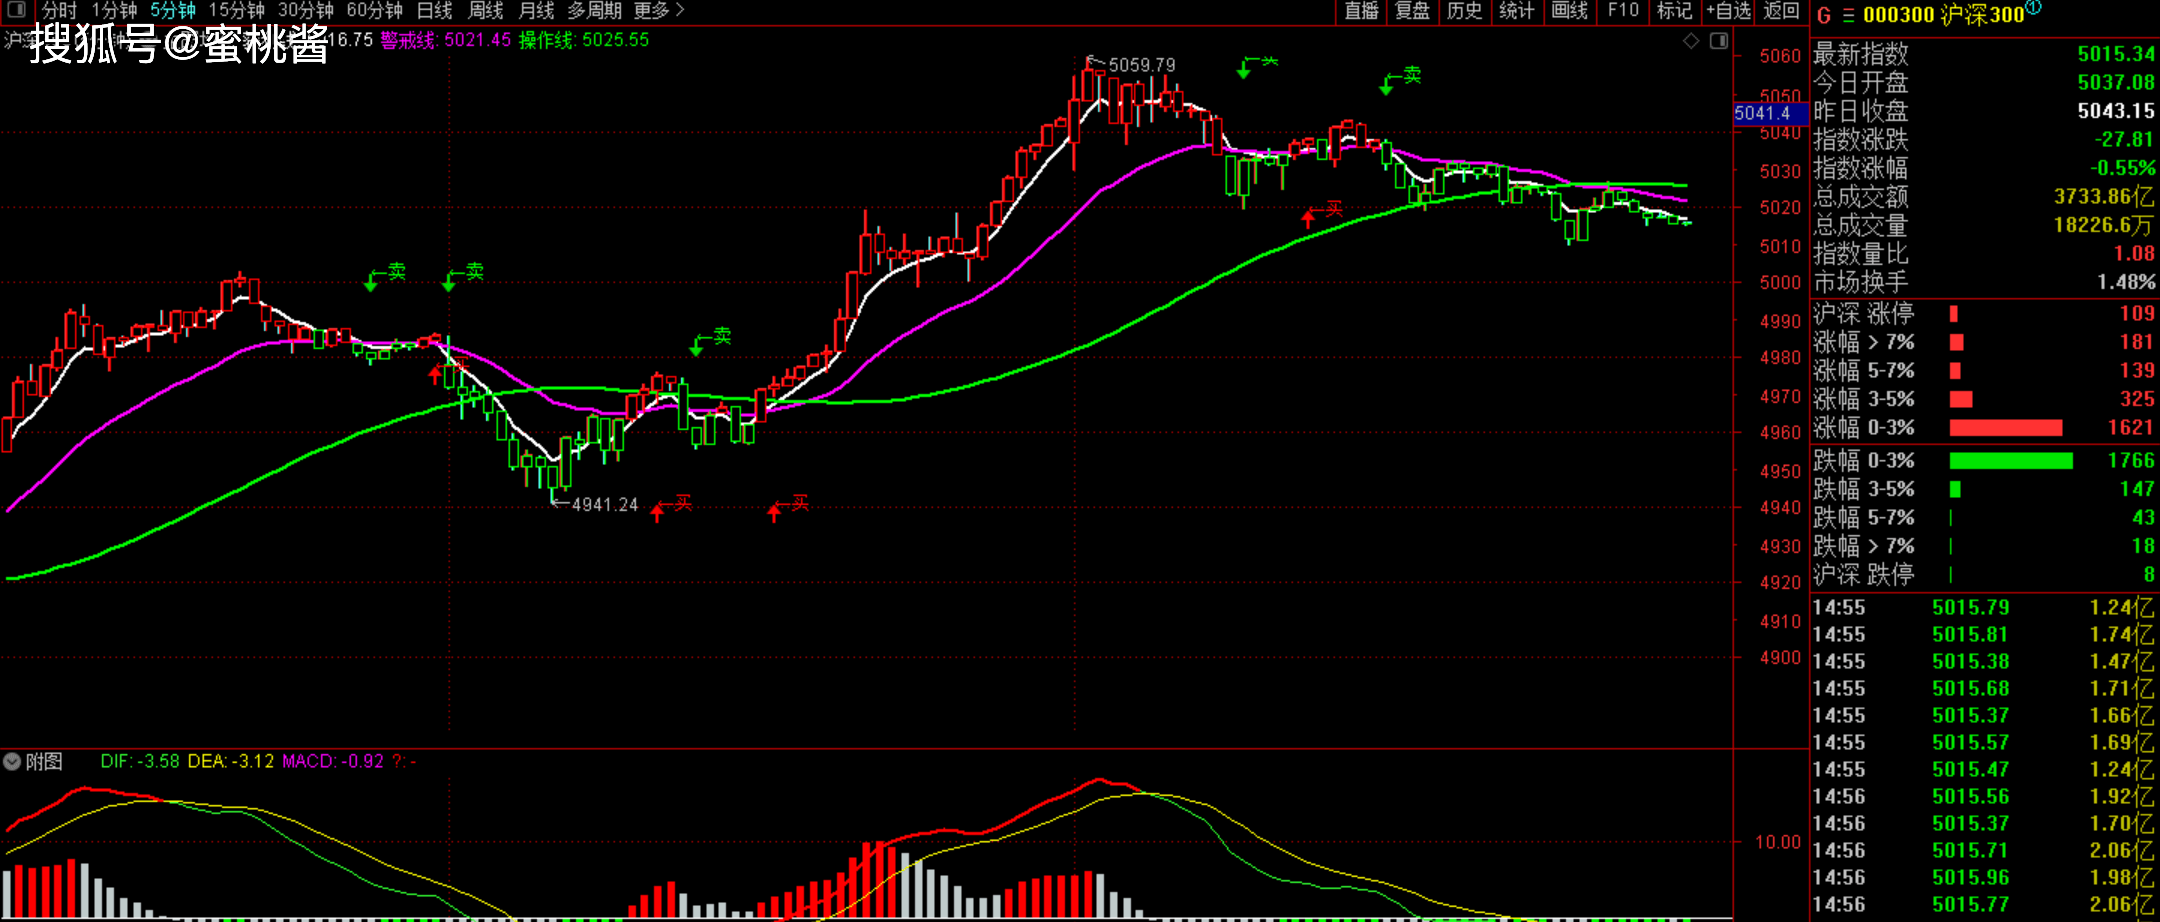Click the panel layout icon at top-left

coord(16,10)
